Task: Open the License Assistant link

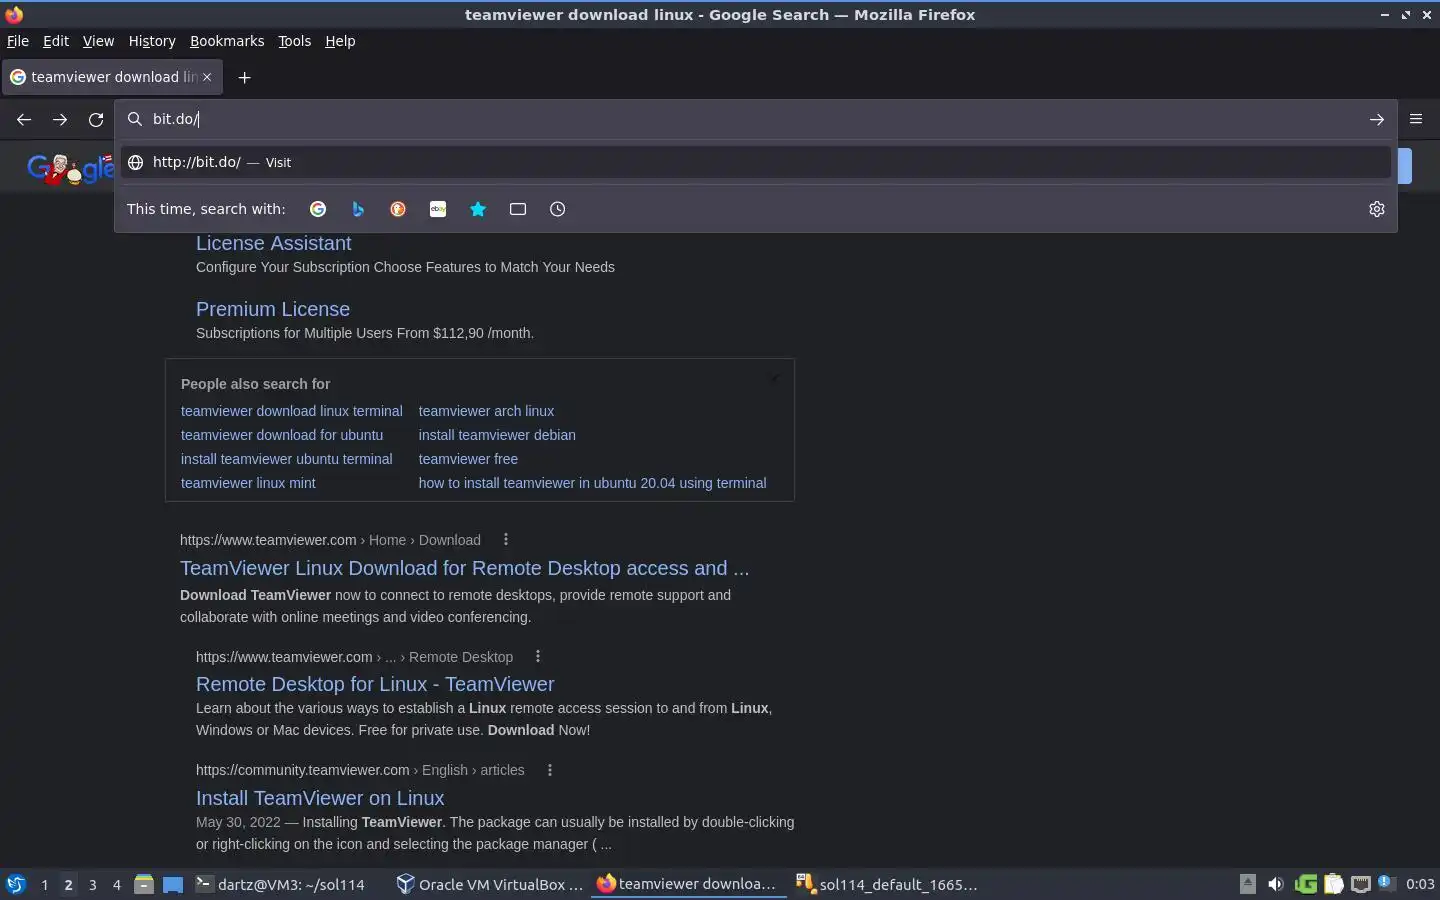Action: pyautogui.click(x=273, y=243)
